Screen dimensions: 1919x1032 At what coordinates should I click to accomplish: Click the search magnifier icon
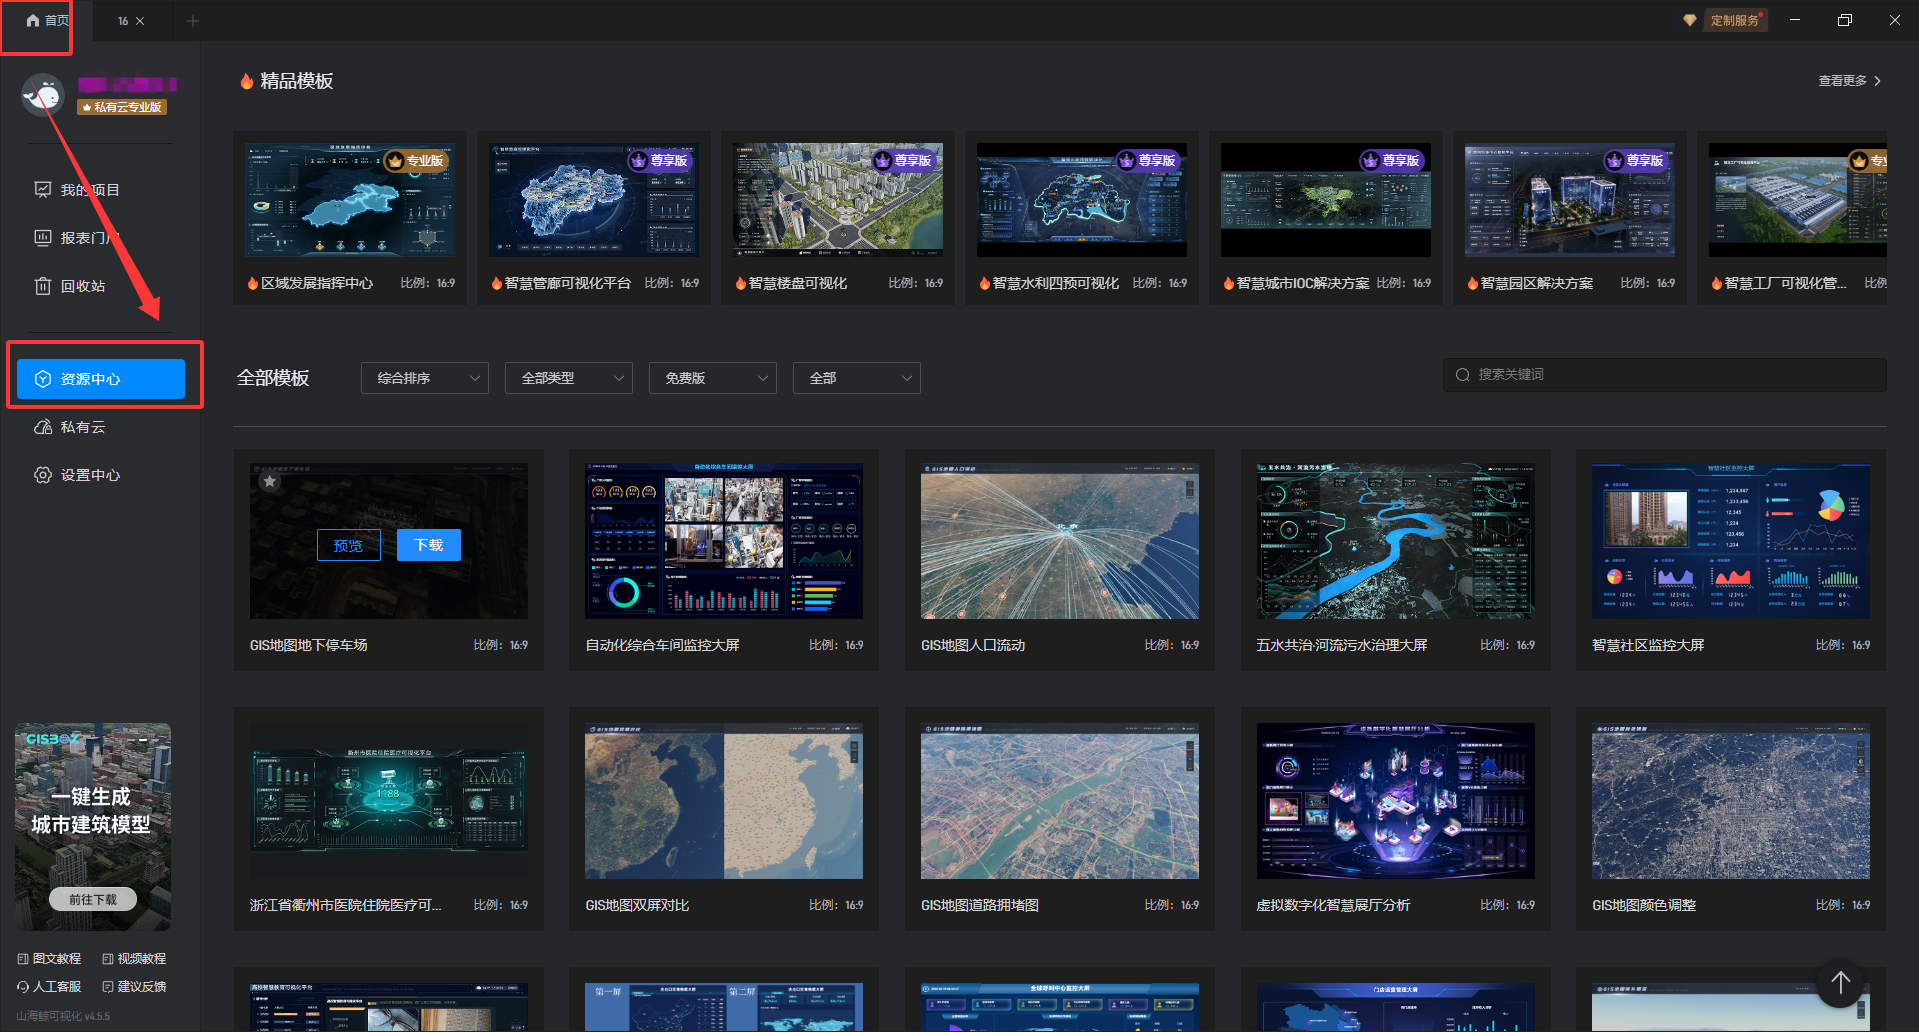[x=1463, y=375]
